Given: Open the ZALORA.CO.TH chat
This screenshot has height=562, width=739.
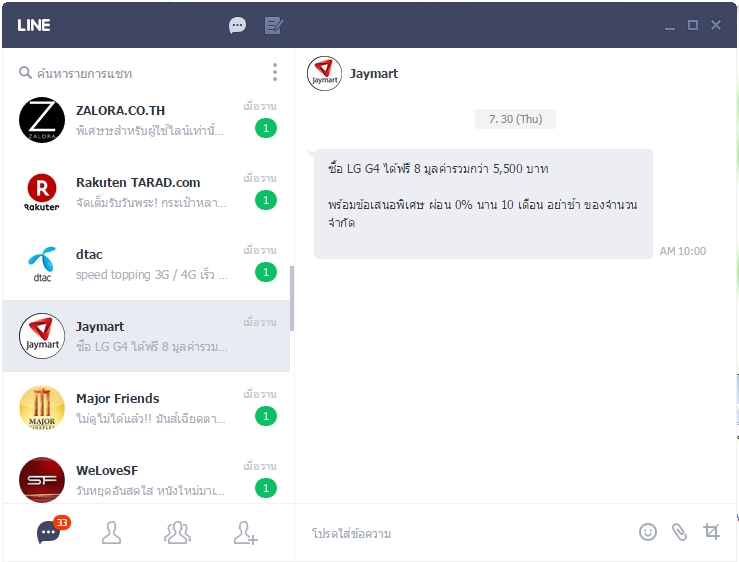Looking at the screenshot, I should pyautogui.click(x=146, y=120).
